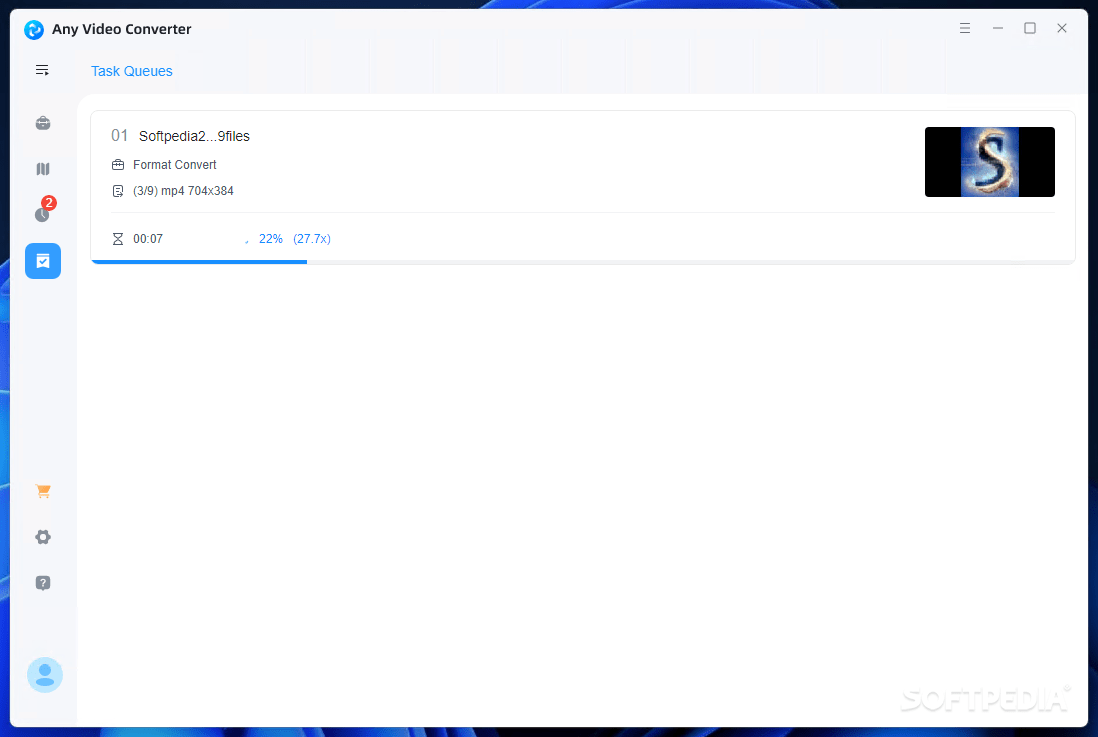Open the conversion toolbox panel
The image size is (1098, 737).
coord(42,122)
